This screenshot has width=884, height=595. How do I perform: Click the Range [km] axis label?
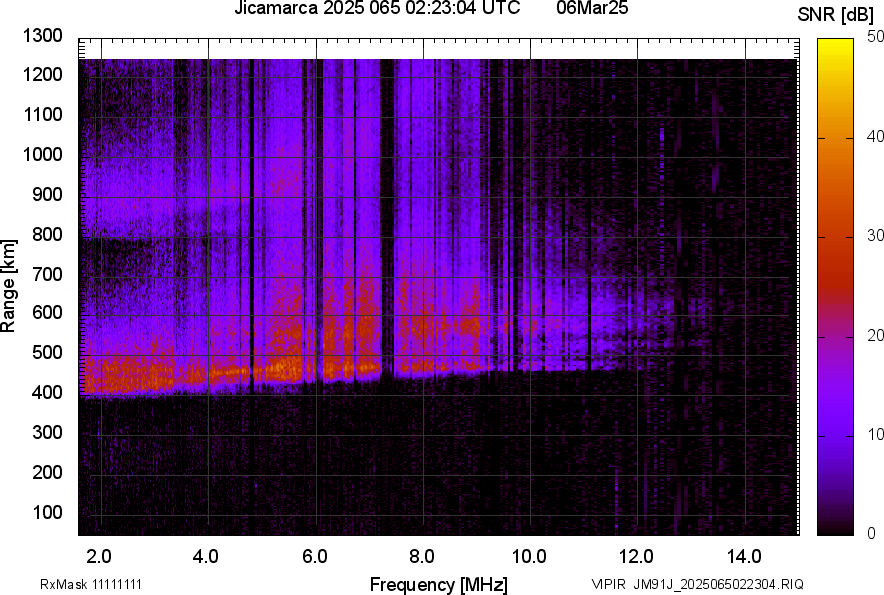[9, 286]
